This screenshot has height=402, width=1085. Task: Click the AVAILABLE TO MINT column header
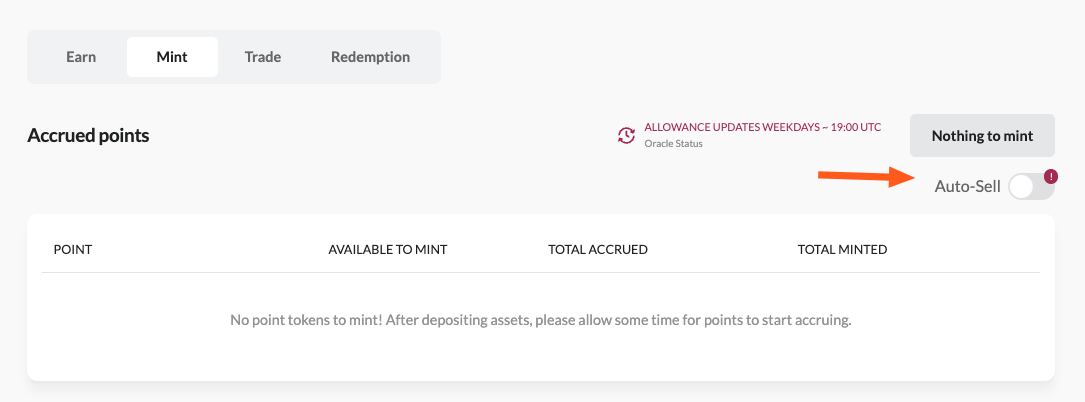387,249
